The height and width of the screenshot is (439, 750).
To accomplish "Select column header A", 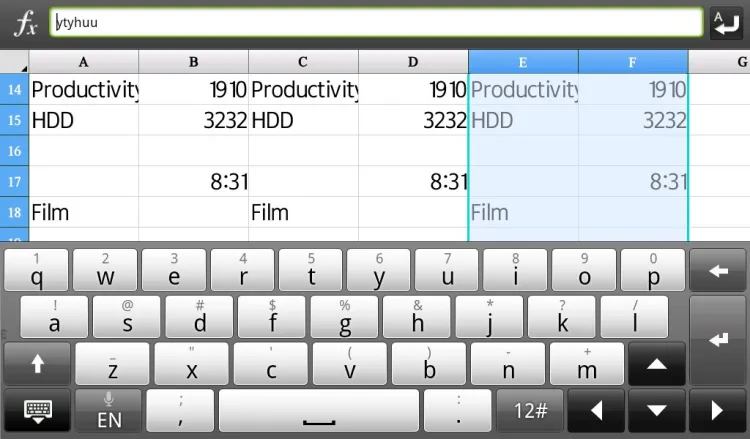I will coord(83,62).
